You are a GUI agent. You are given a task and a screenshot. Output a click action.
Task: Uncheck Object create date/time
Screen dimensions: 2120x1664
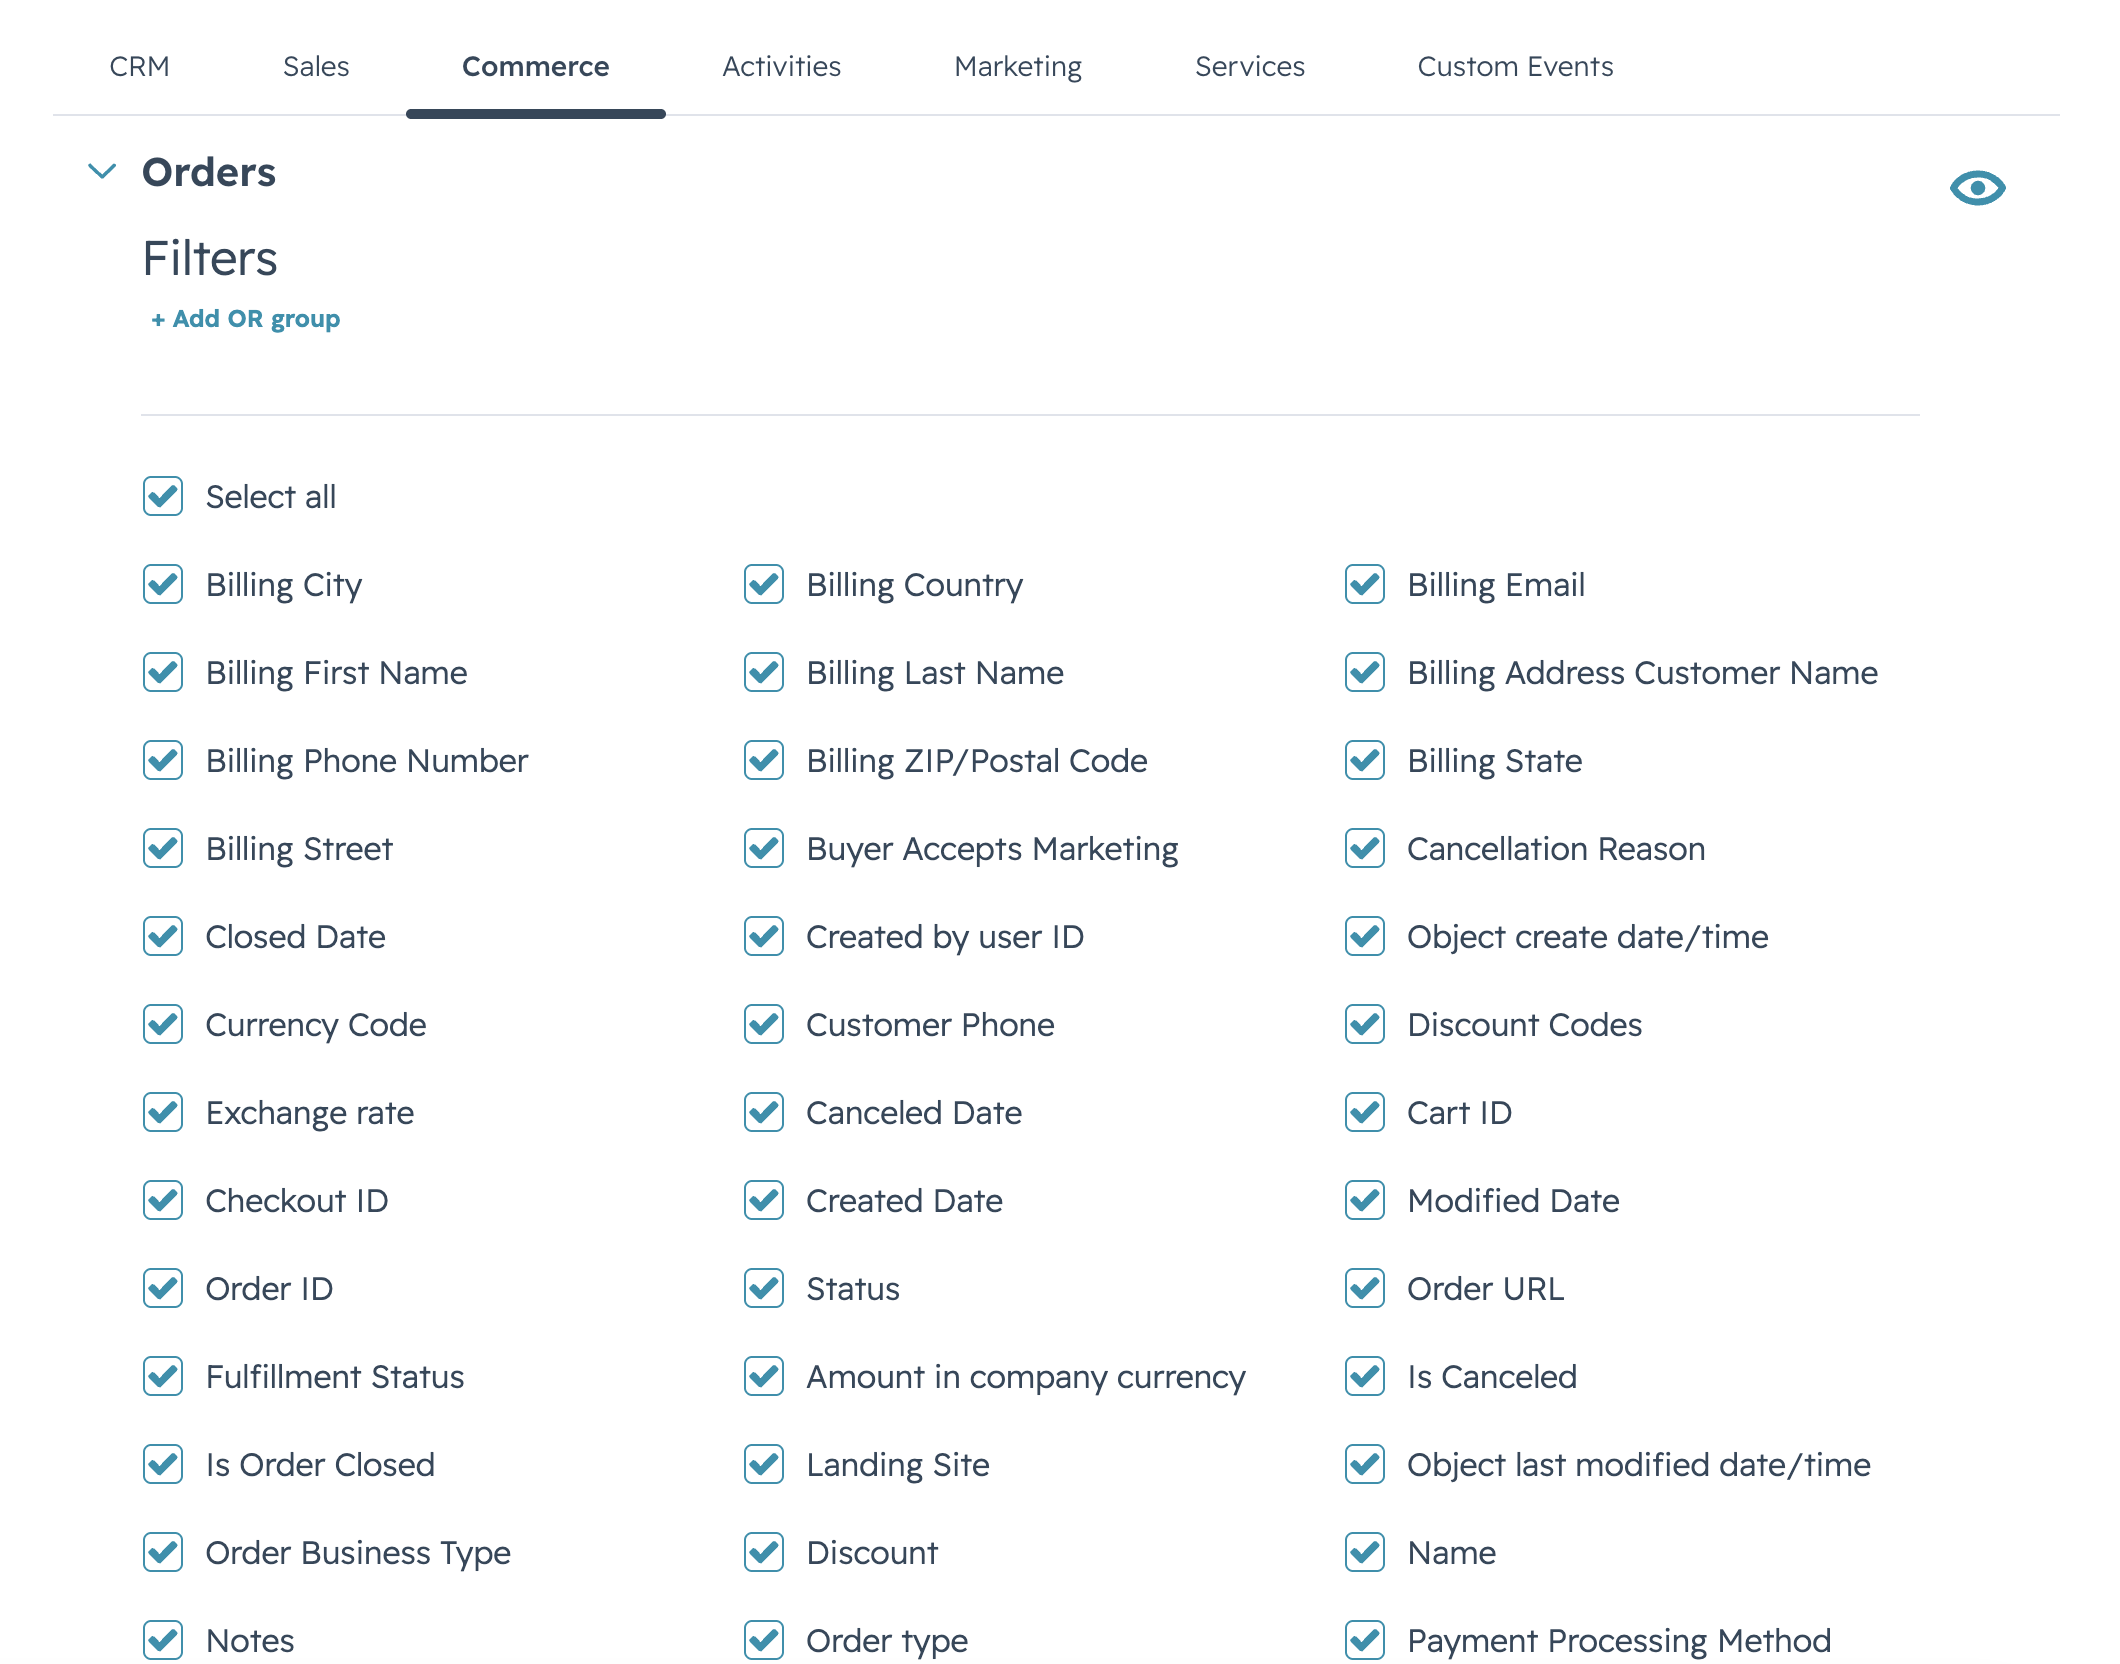[x=1365, y=936]
